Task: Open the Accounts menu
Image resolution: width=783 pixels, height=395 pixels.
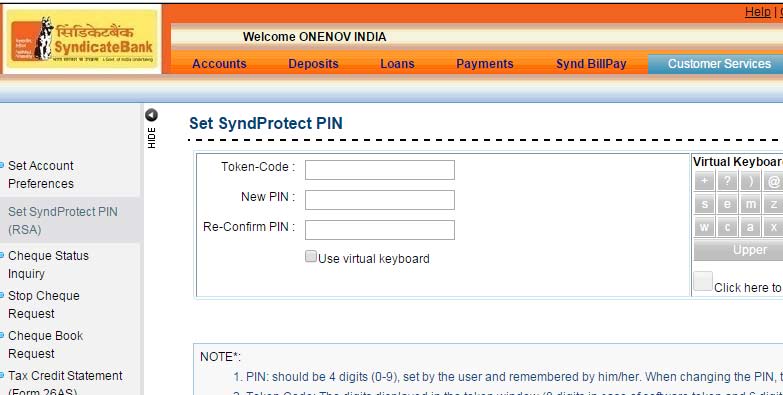Action: pos(219,64)
